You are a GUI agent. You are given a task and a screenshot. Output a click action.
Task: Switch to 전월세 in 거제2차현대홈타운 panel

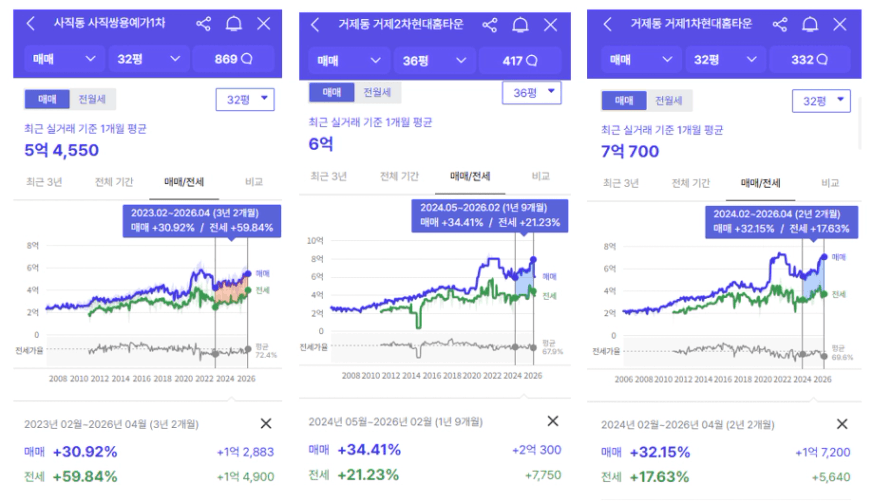click(x=377, y=92)
